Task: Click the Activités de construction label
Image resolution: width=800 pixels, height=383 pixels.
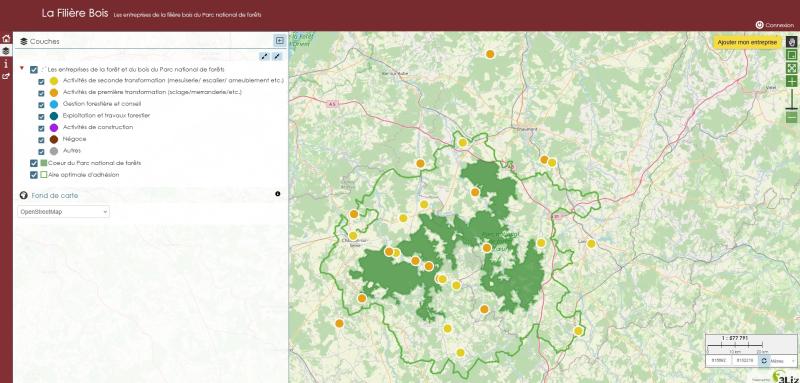Action: [x=98, y=127]
